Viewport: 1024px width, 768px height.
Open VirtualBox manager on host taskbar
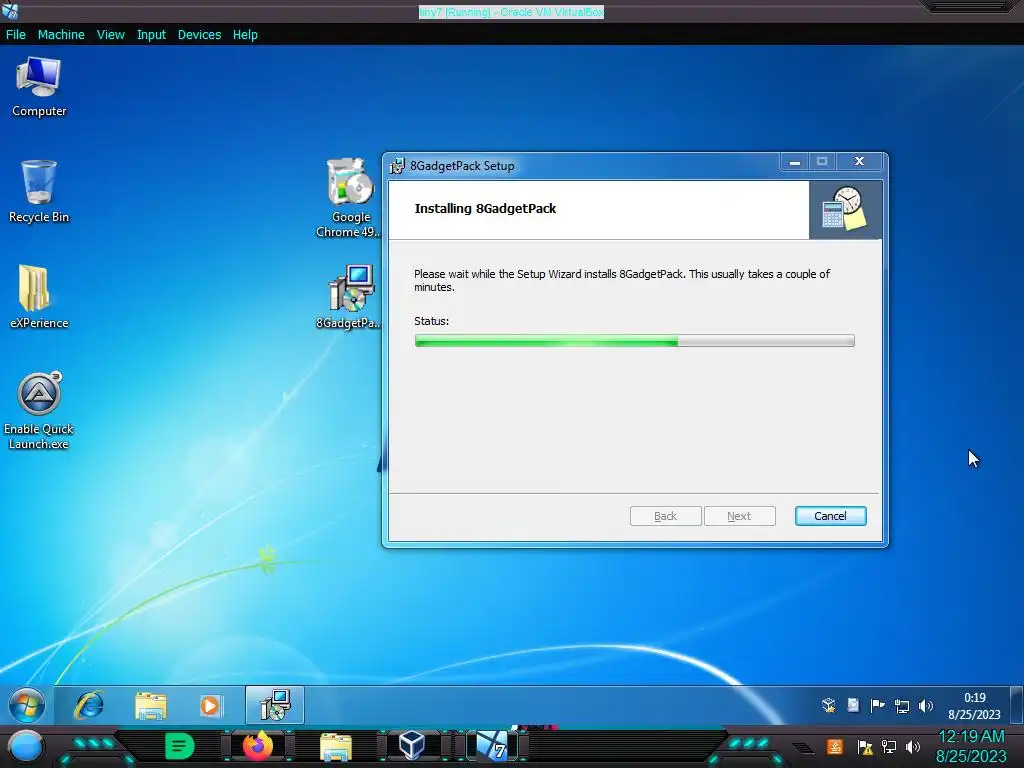411,746
